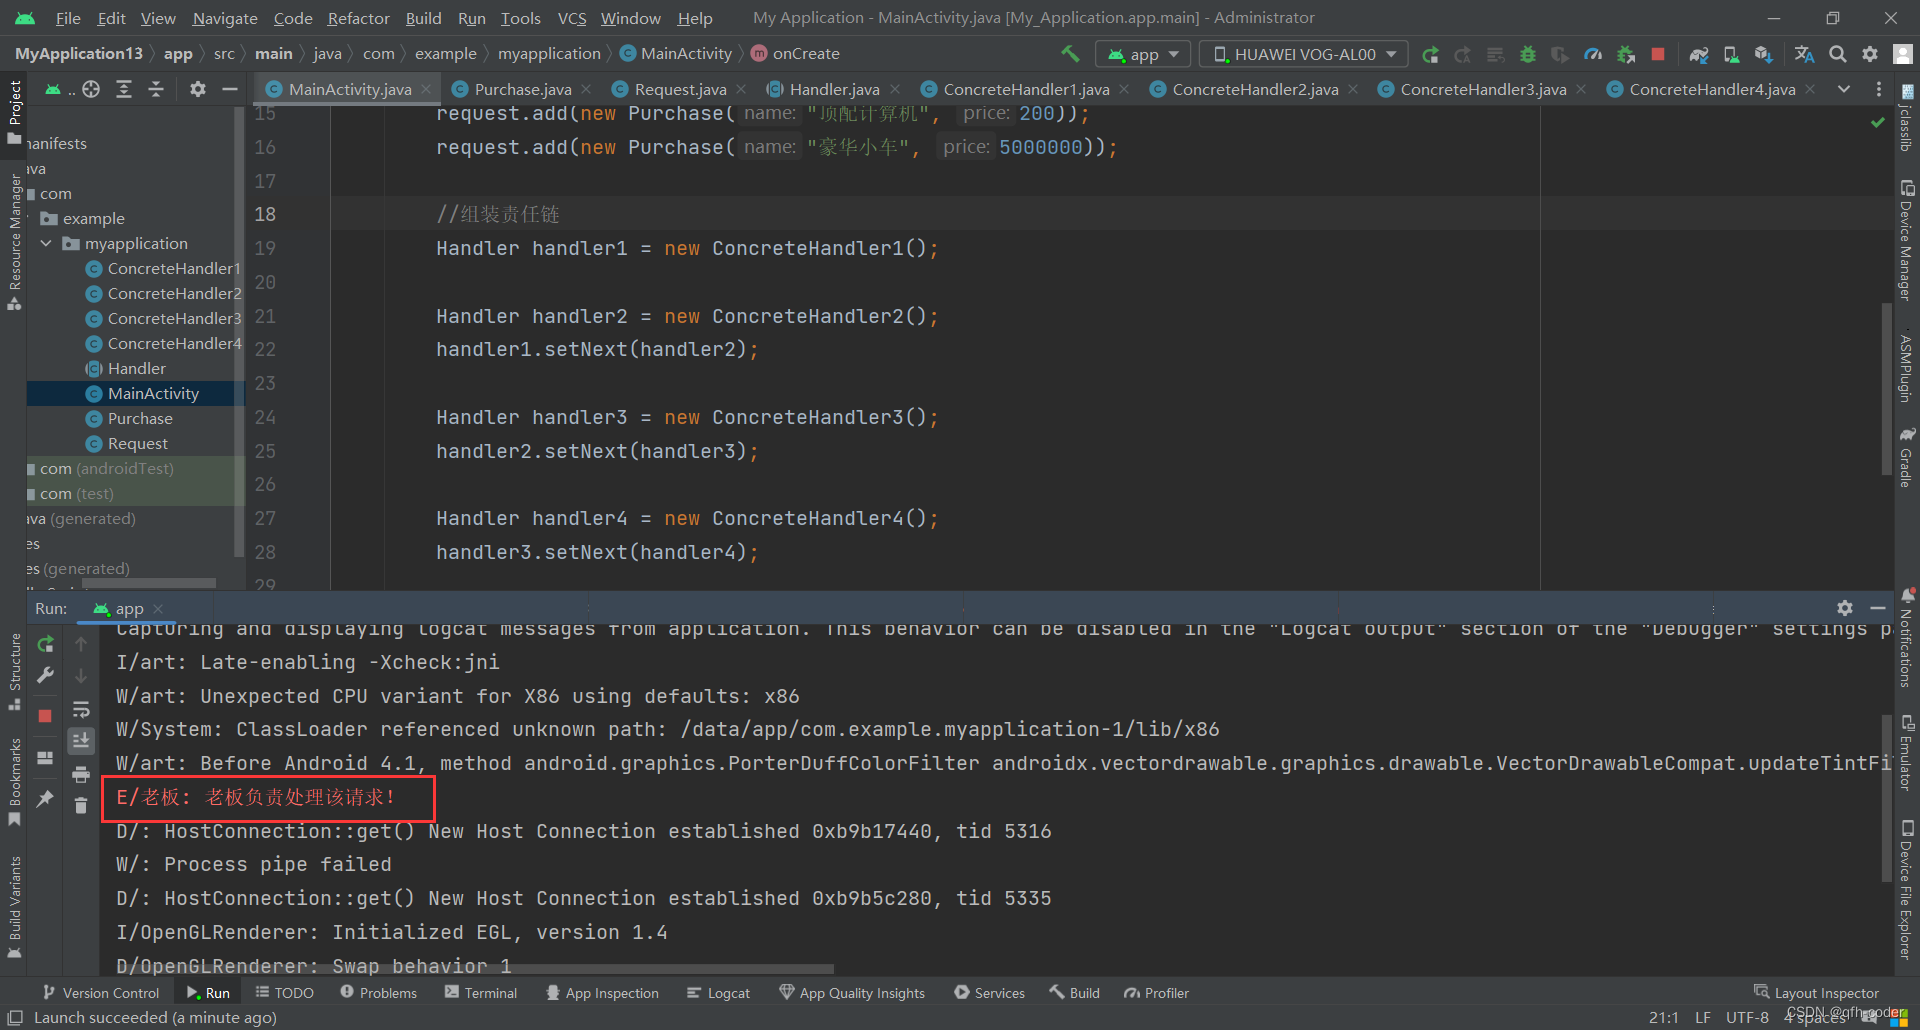
Task: Click the UTF-8 encoding in the status bar
Action: coord(1747,1018)
